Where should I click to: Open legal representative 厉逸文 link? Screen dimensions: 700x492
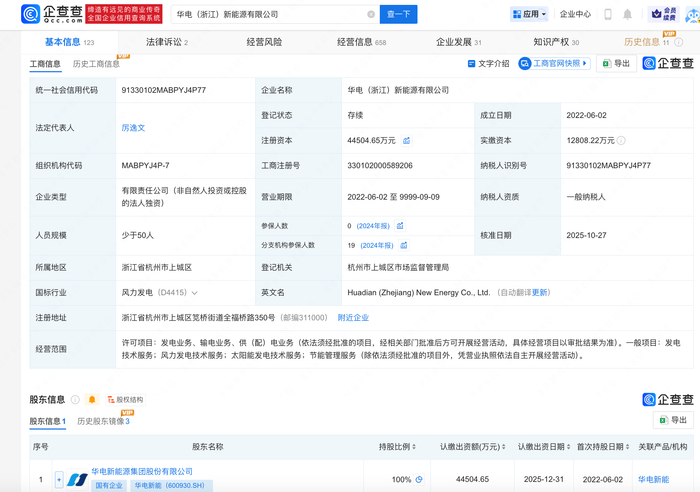click(133, 128)
